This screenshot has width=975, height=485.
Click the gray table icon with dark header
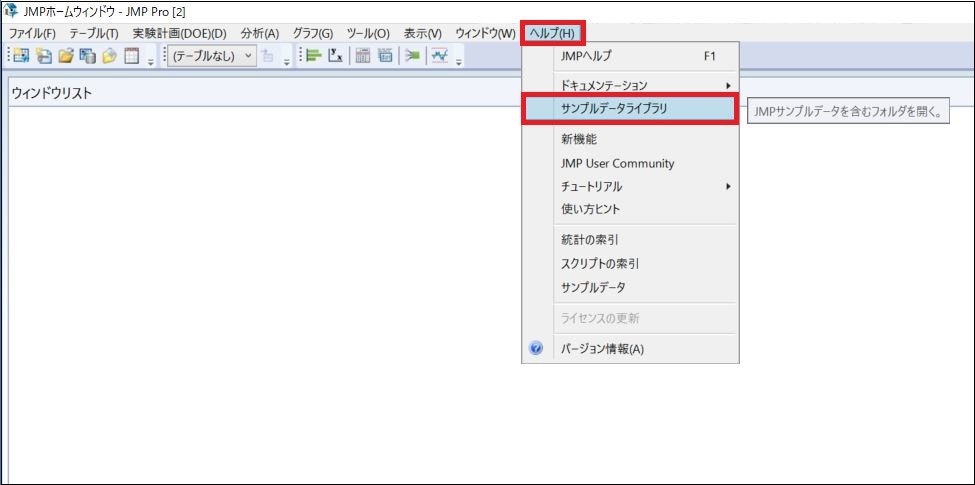(x=363, y=56)
